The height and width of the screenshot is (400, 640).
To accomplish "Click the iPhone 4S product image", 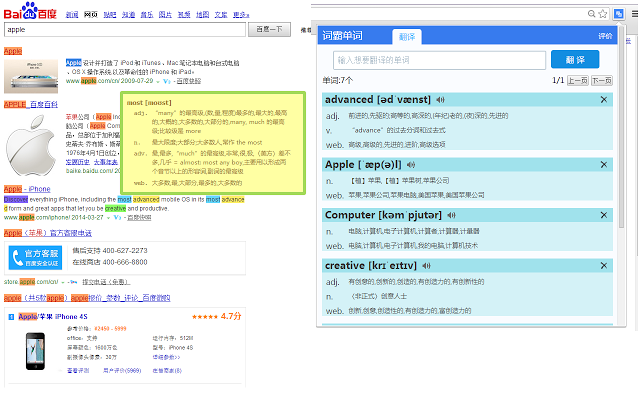I will [36, 351].
